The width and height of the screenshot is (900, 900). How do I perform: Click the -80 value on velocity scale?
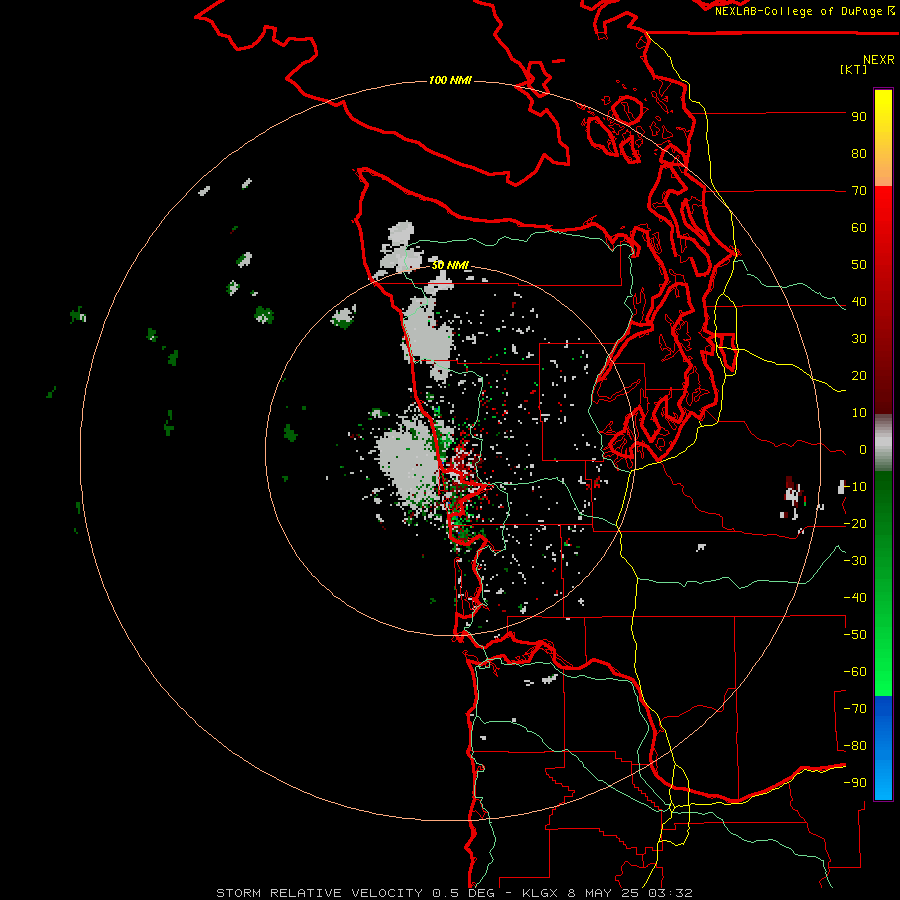(855, 746)
